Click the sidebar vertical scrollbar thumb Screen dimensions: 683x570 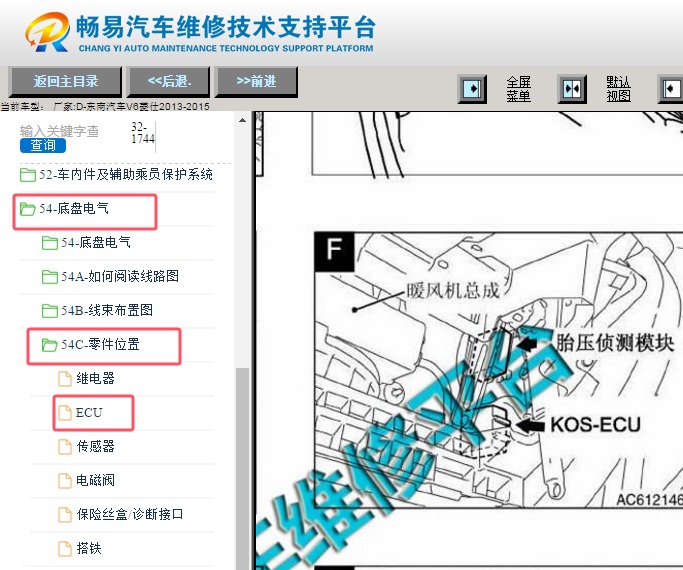pos(243,469)
